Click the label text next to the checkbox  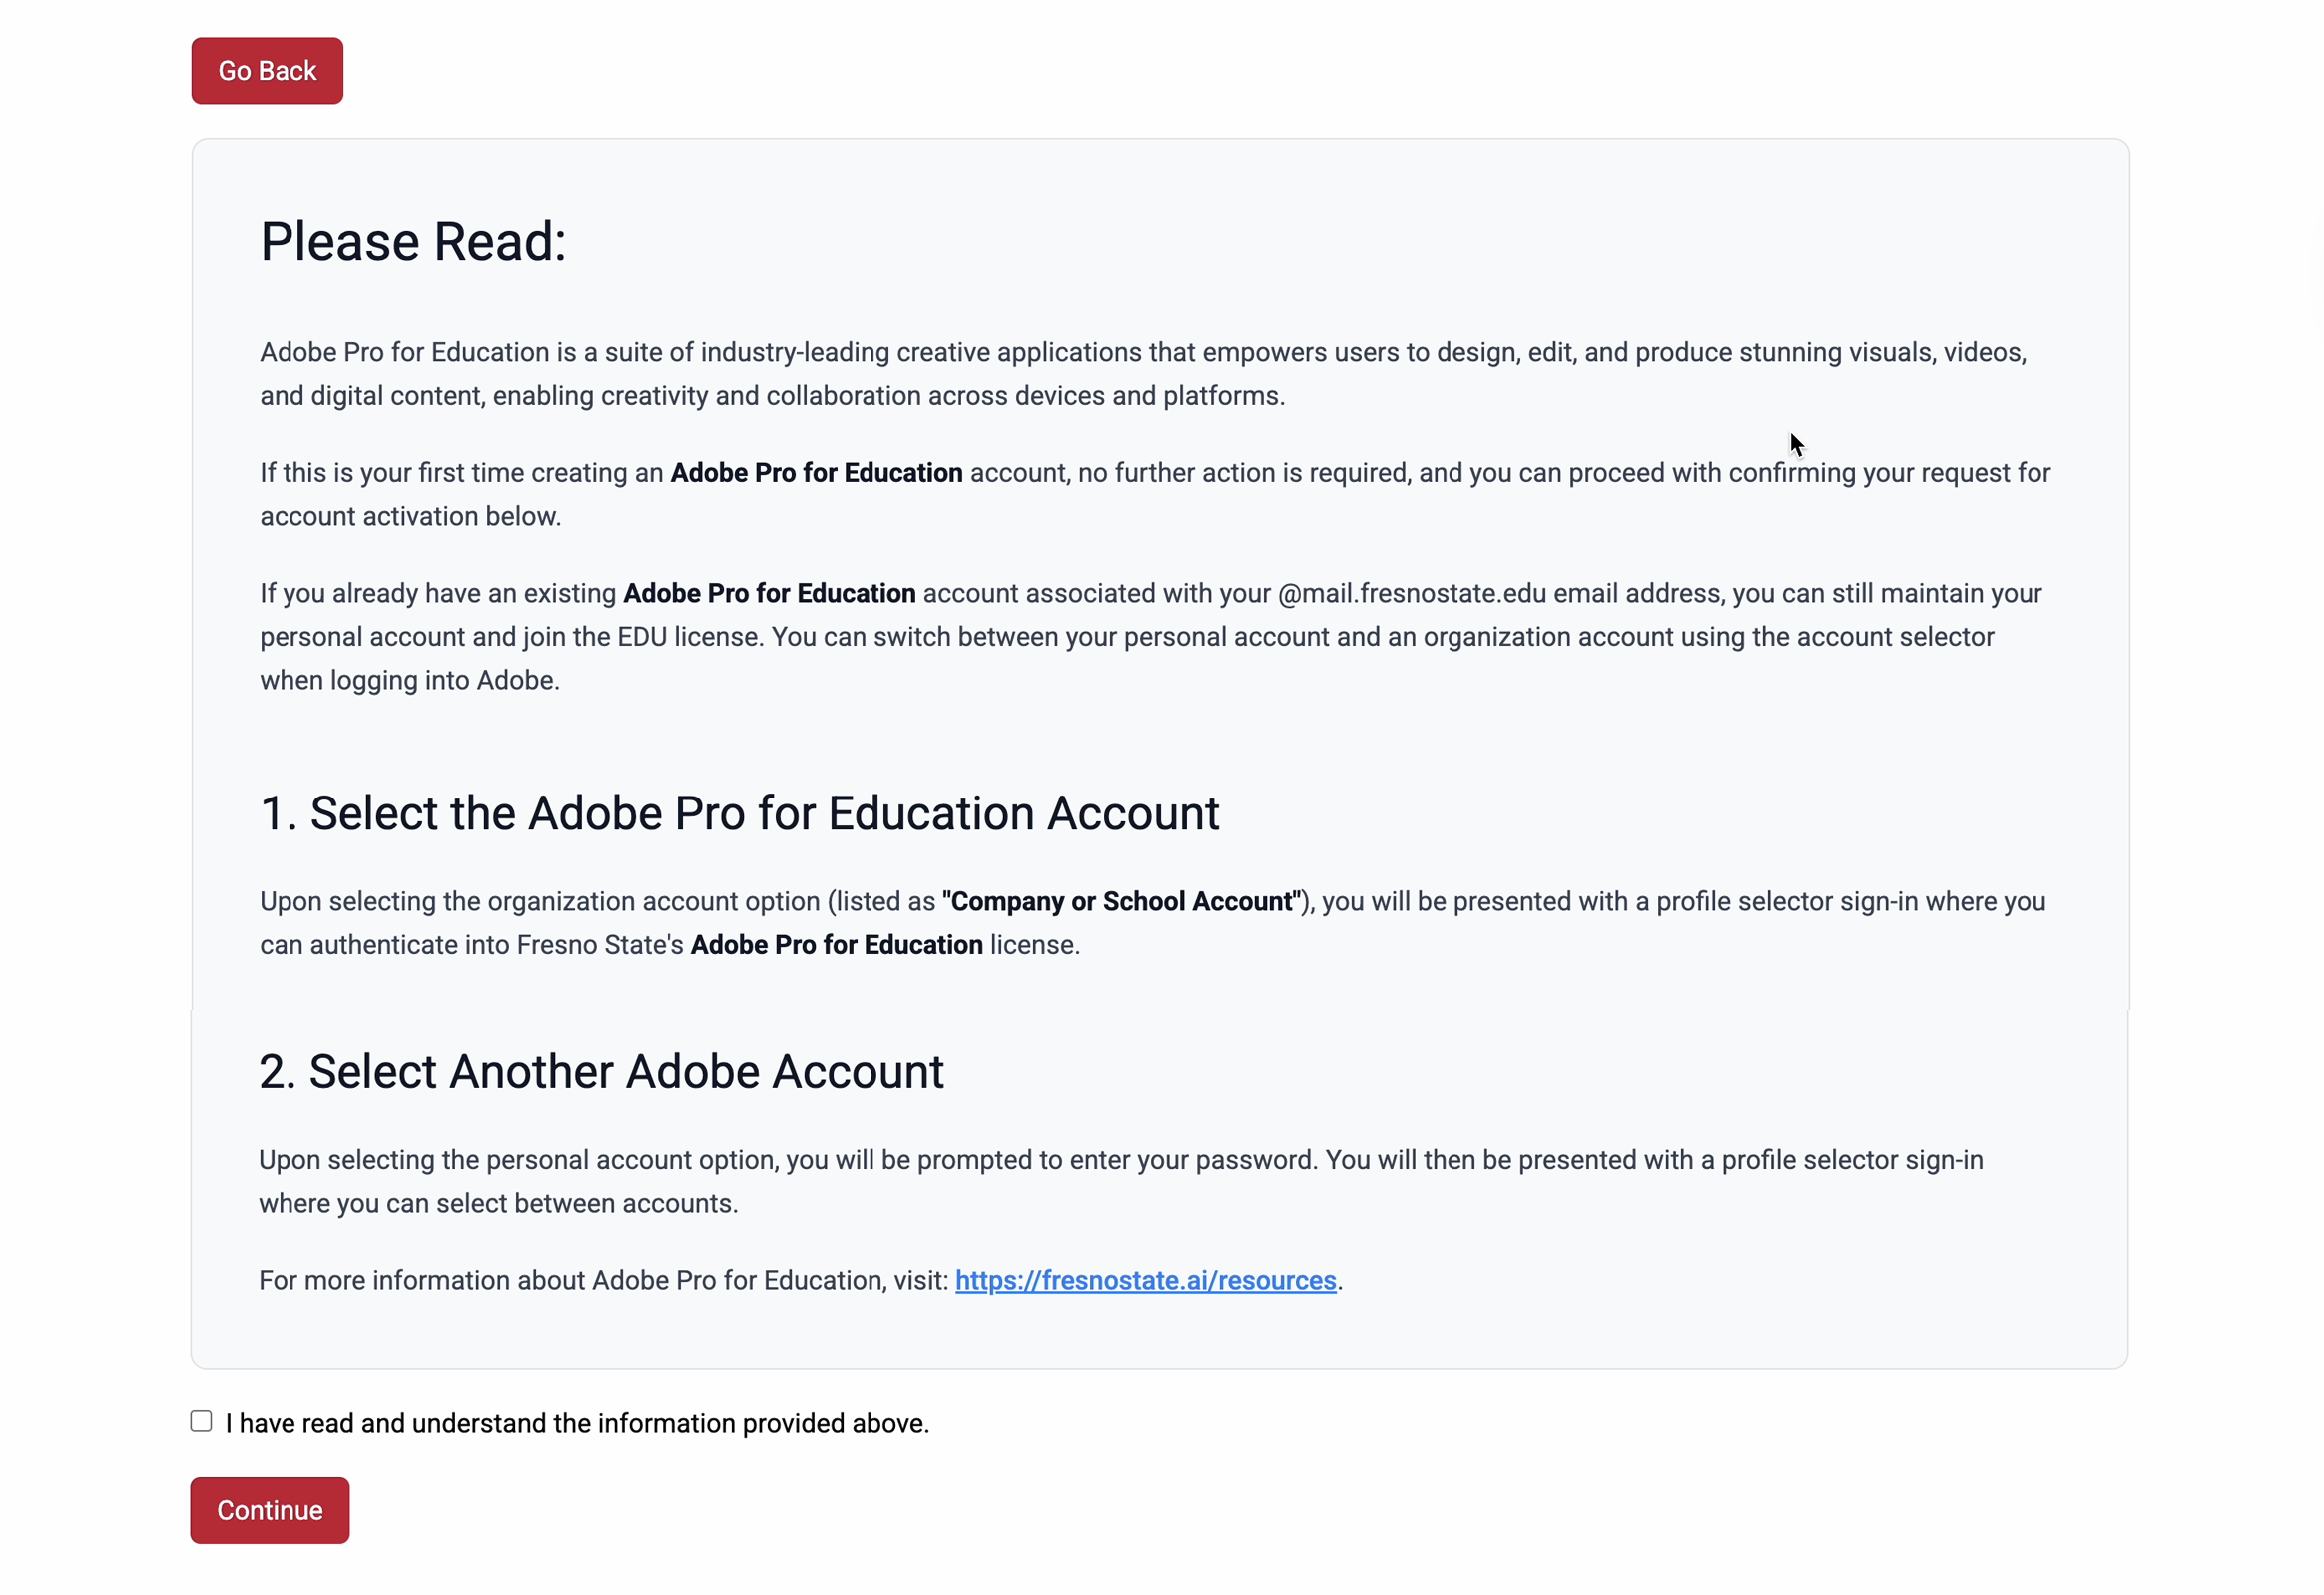[x=577, y=1423]
